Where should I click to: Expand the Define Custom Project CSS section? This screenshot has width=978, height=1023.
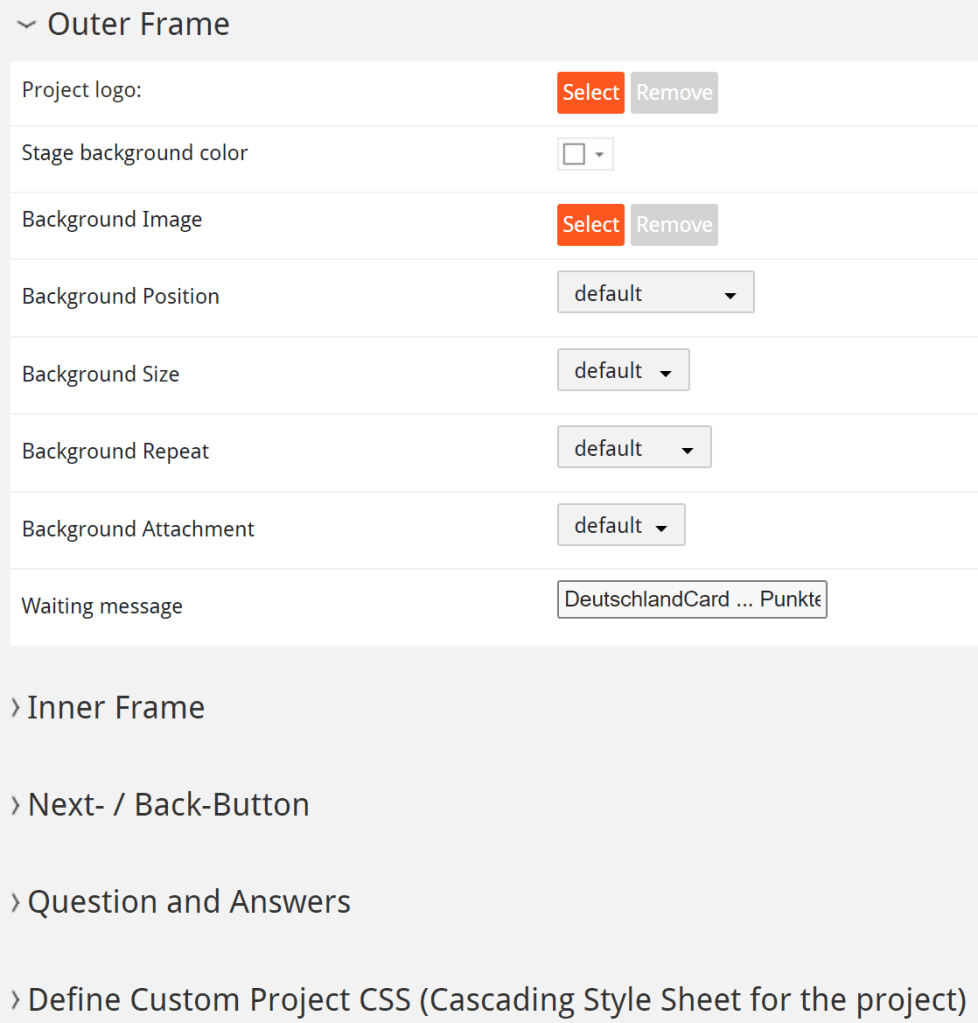coord(15,1000)
